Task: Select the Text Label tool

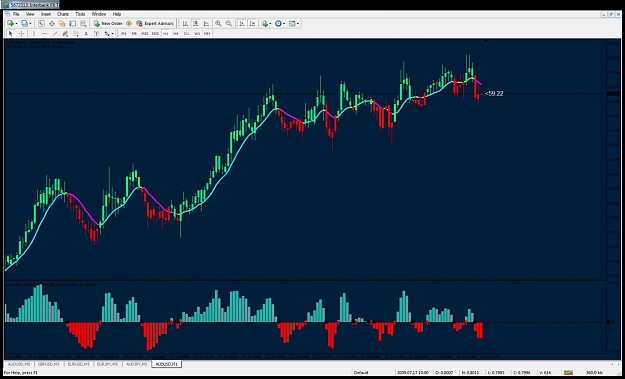Action: click(96, 33)
